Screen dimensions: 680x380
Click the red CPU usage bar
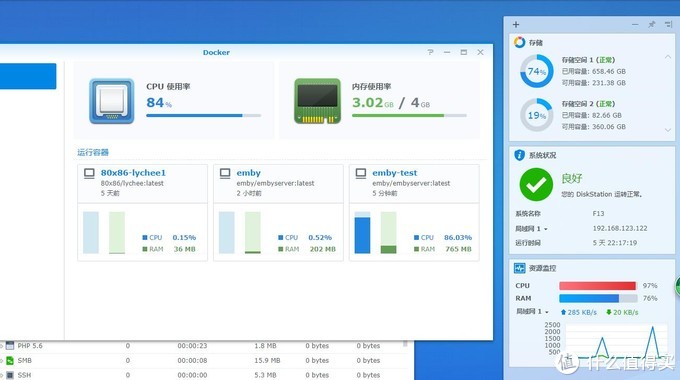[x=597, y=285]
